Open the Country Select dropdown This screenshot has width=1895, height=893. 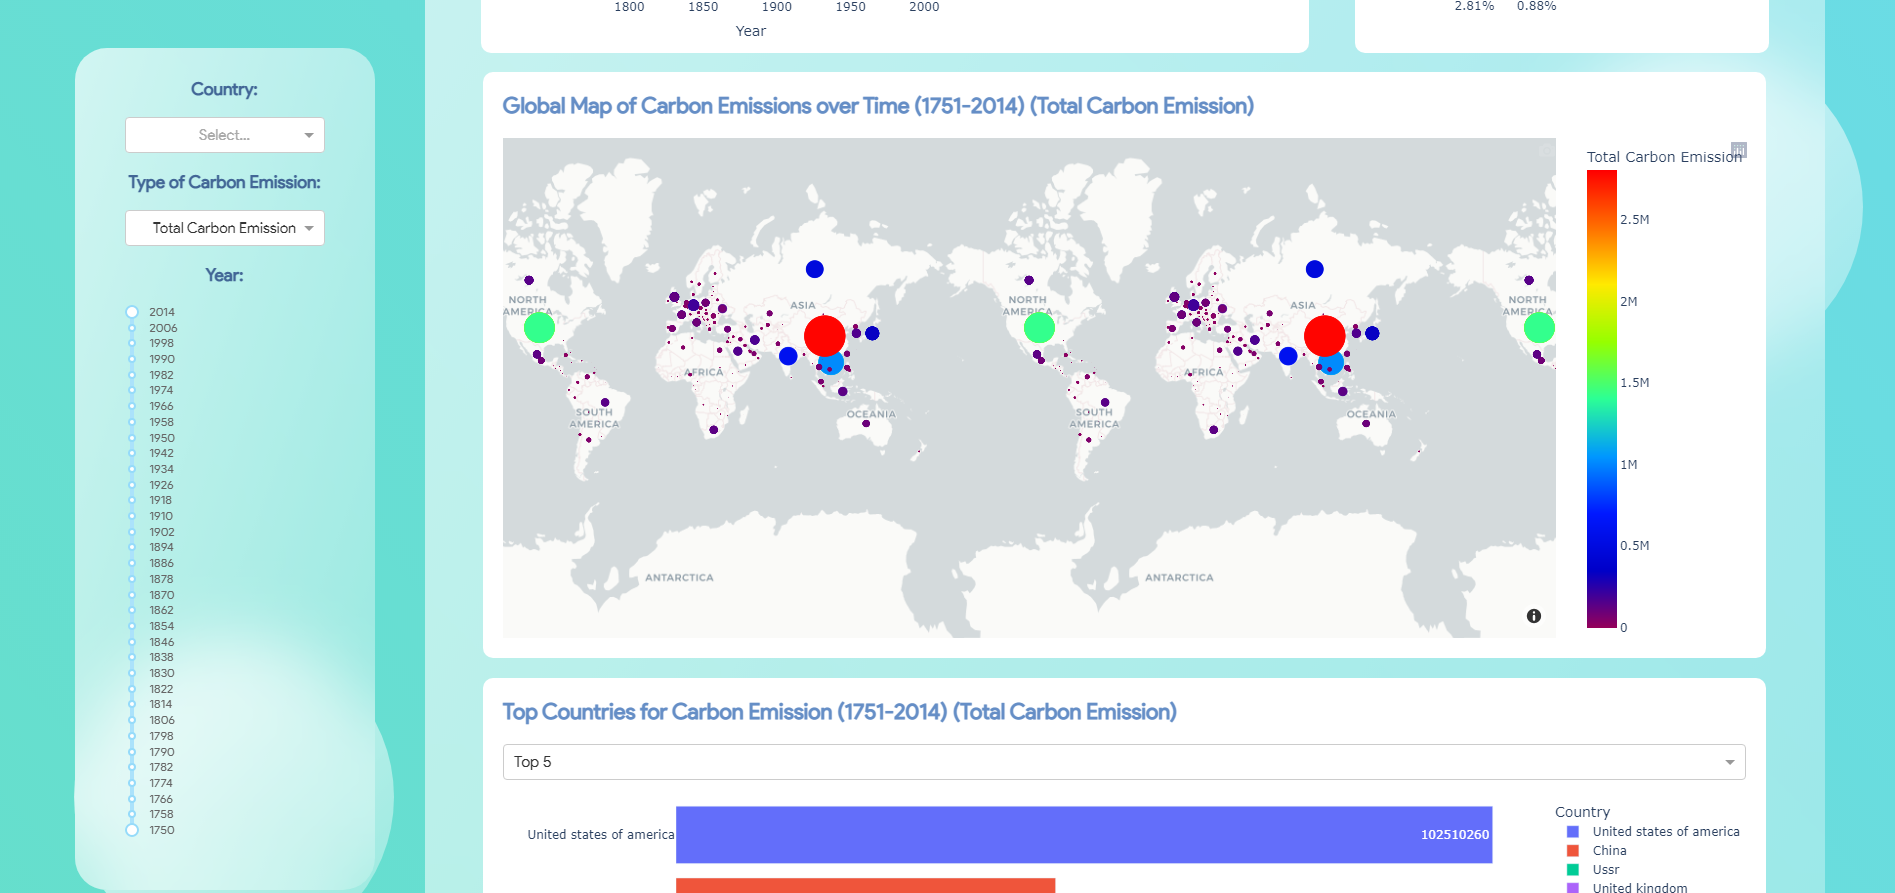pos(225,135)
